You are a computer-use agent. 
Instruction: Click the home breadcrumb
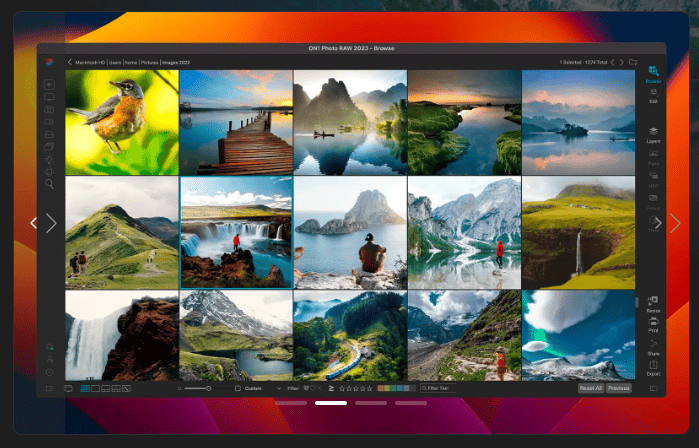pyautogui.click(x=131, y=62)
